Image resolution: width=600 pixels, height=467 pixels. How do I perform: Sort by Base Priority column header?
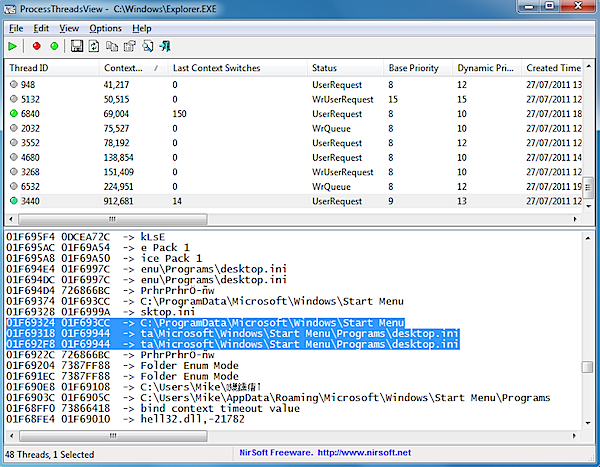pyautogui.click(x=418, y=68)
